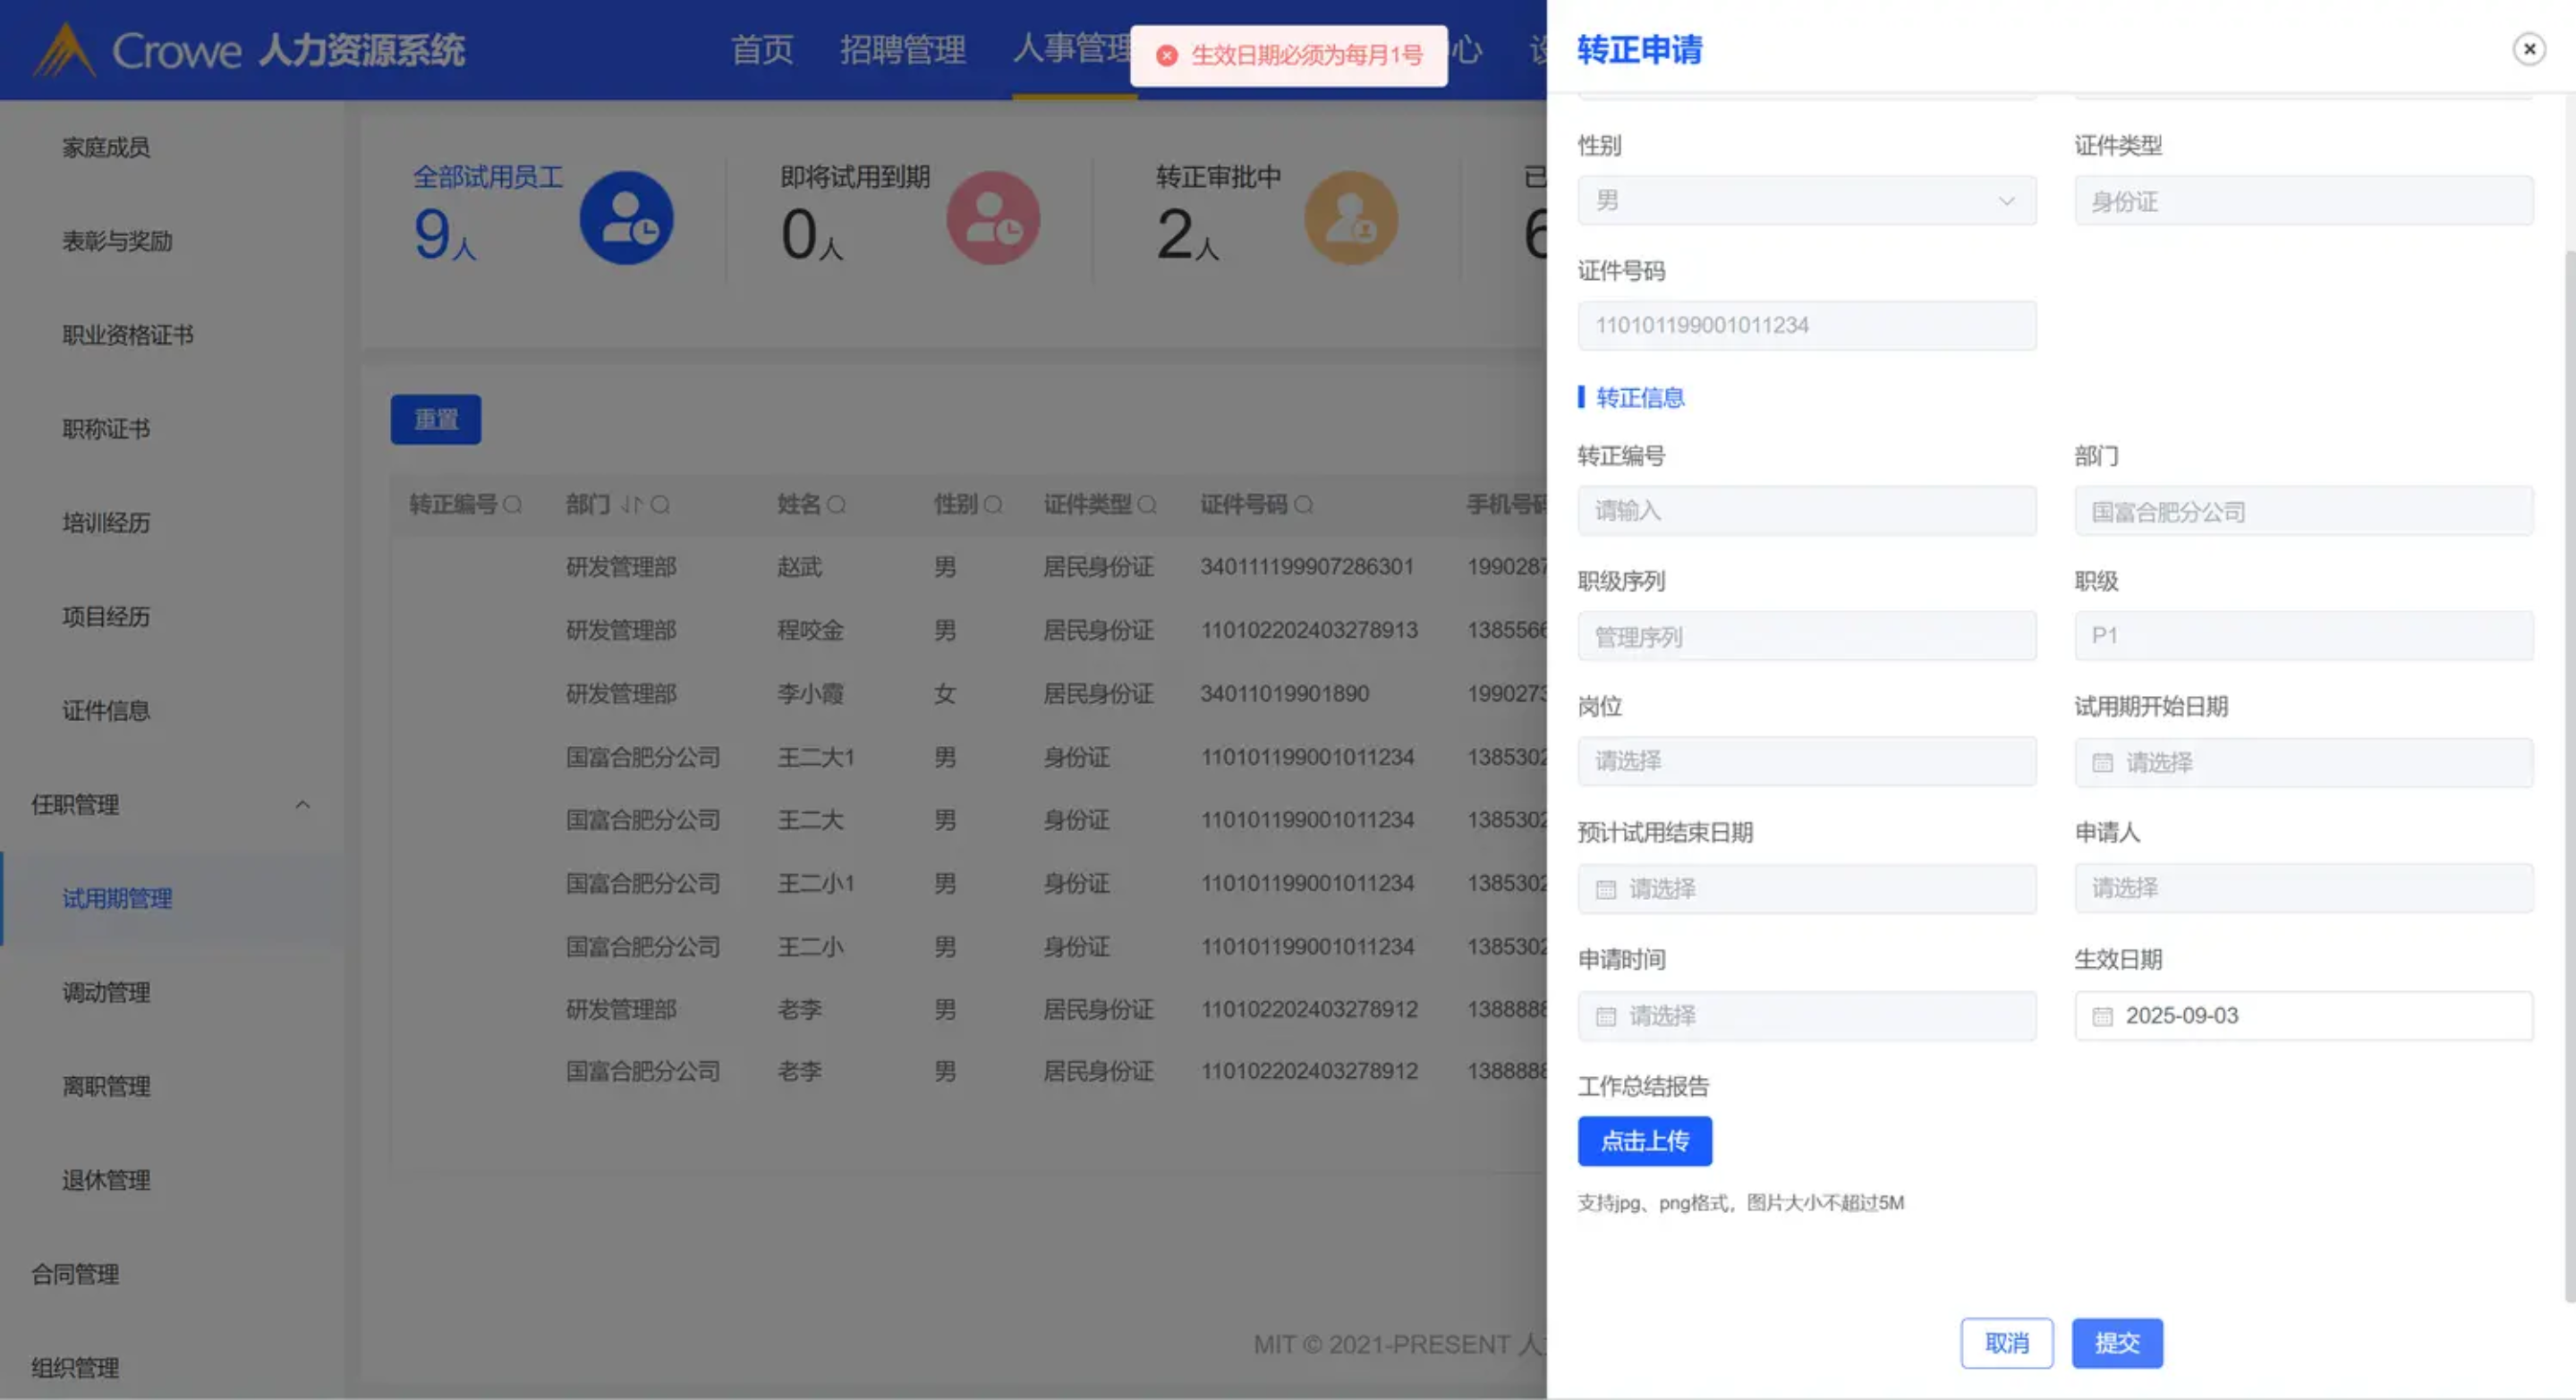This screenshot has height=1400, width=2576.
Task: Close the 转正申请 drawer with X
Action: click(2528, 48)
